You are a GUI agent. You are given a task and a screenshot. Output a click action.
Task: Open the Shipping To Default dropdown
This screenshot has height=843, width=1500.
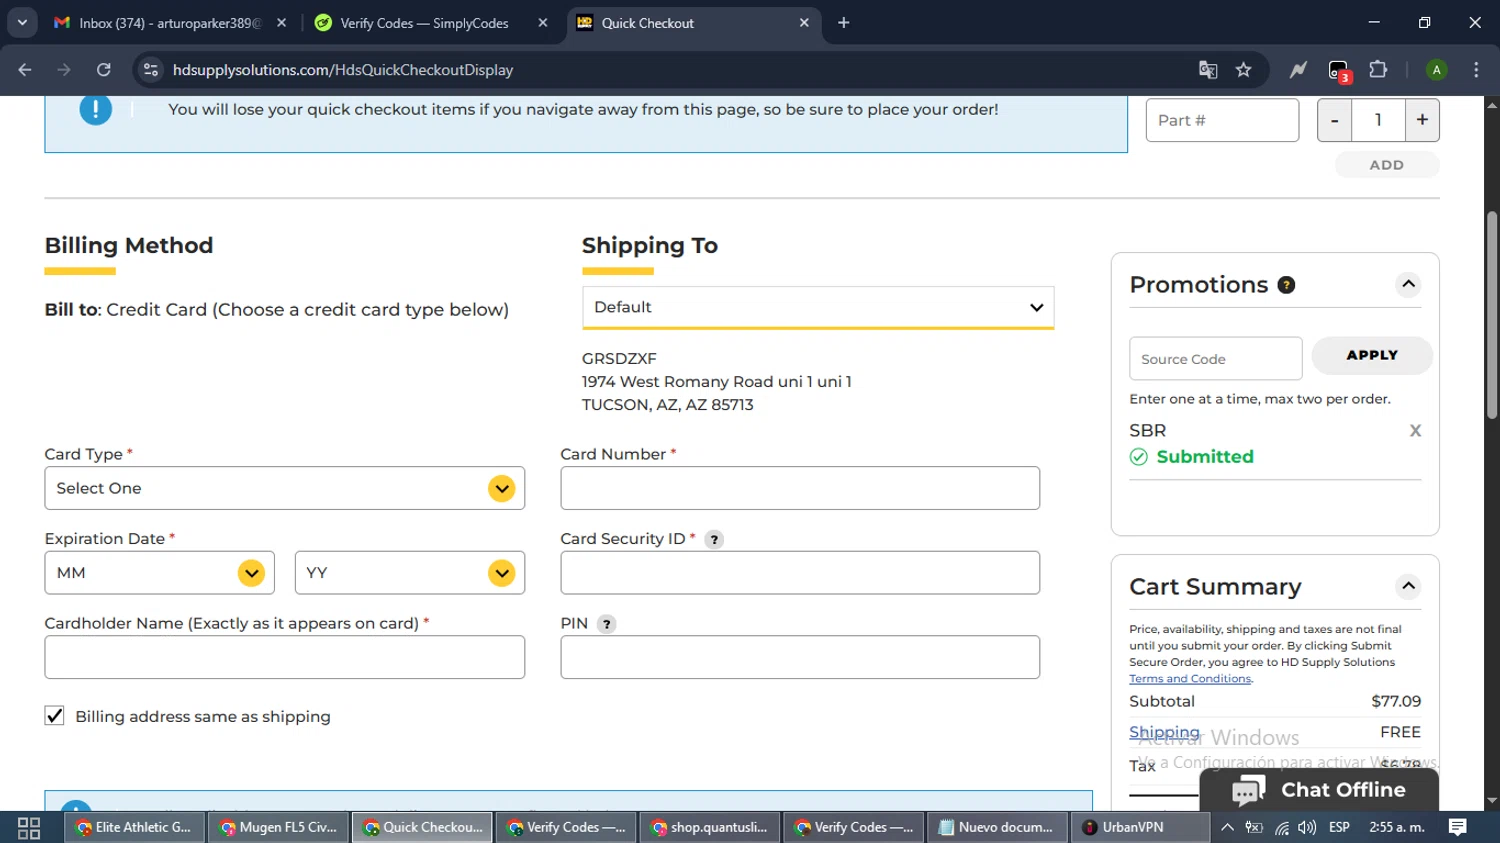pyautogui.click(x=818, y=307)
